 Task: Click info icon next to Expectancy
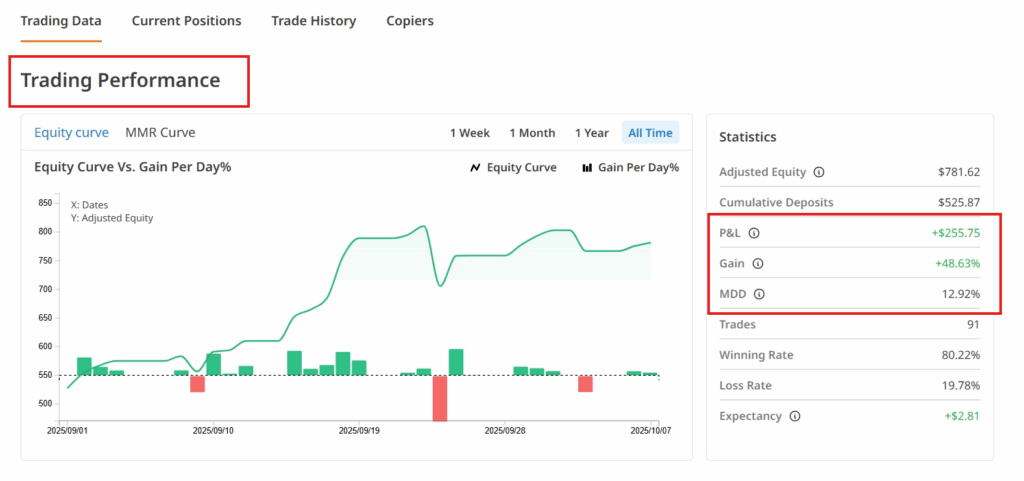[x=794, y=416]
